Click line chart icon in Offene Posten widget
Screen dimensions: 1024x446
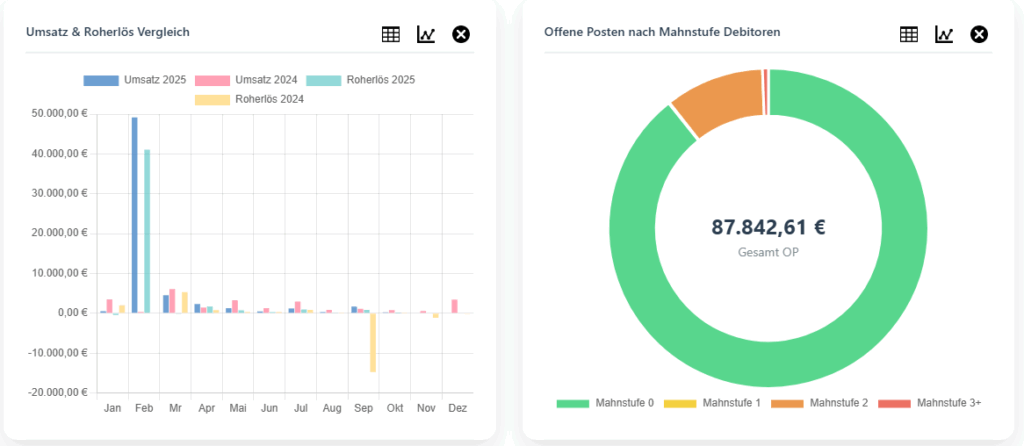click(x=944, y=35)
